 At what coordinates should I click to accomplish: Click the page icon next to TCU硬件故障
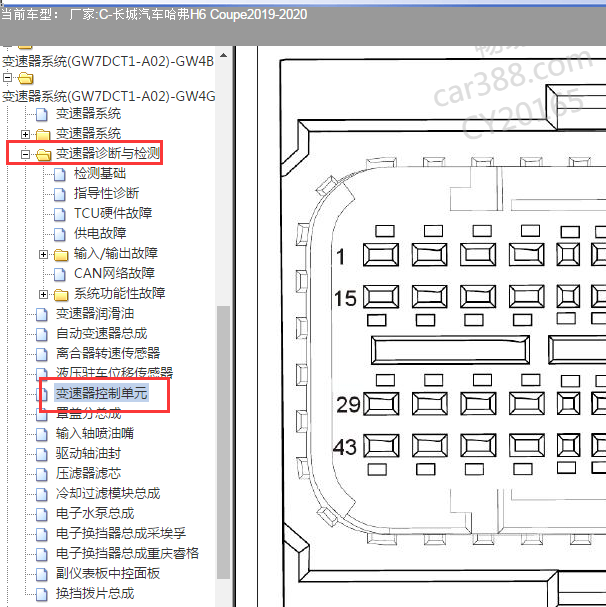coord(60,214)
